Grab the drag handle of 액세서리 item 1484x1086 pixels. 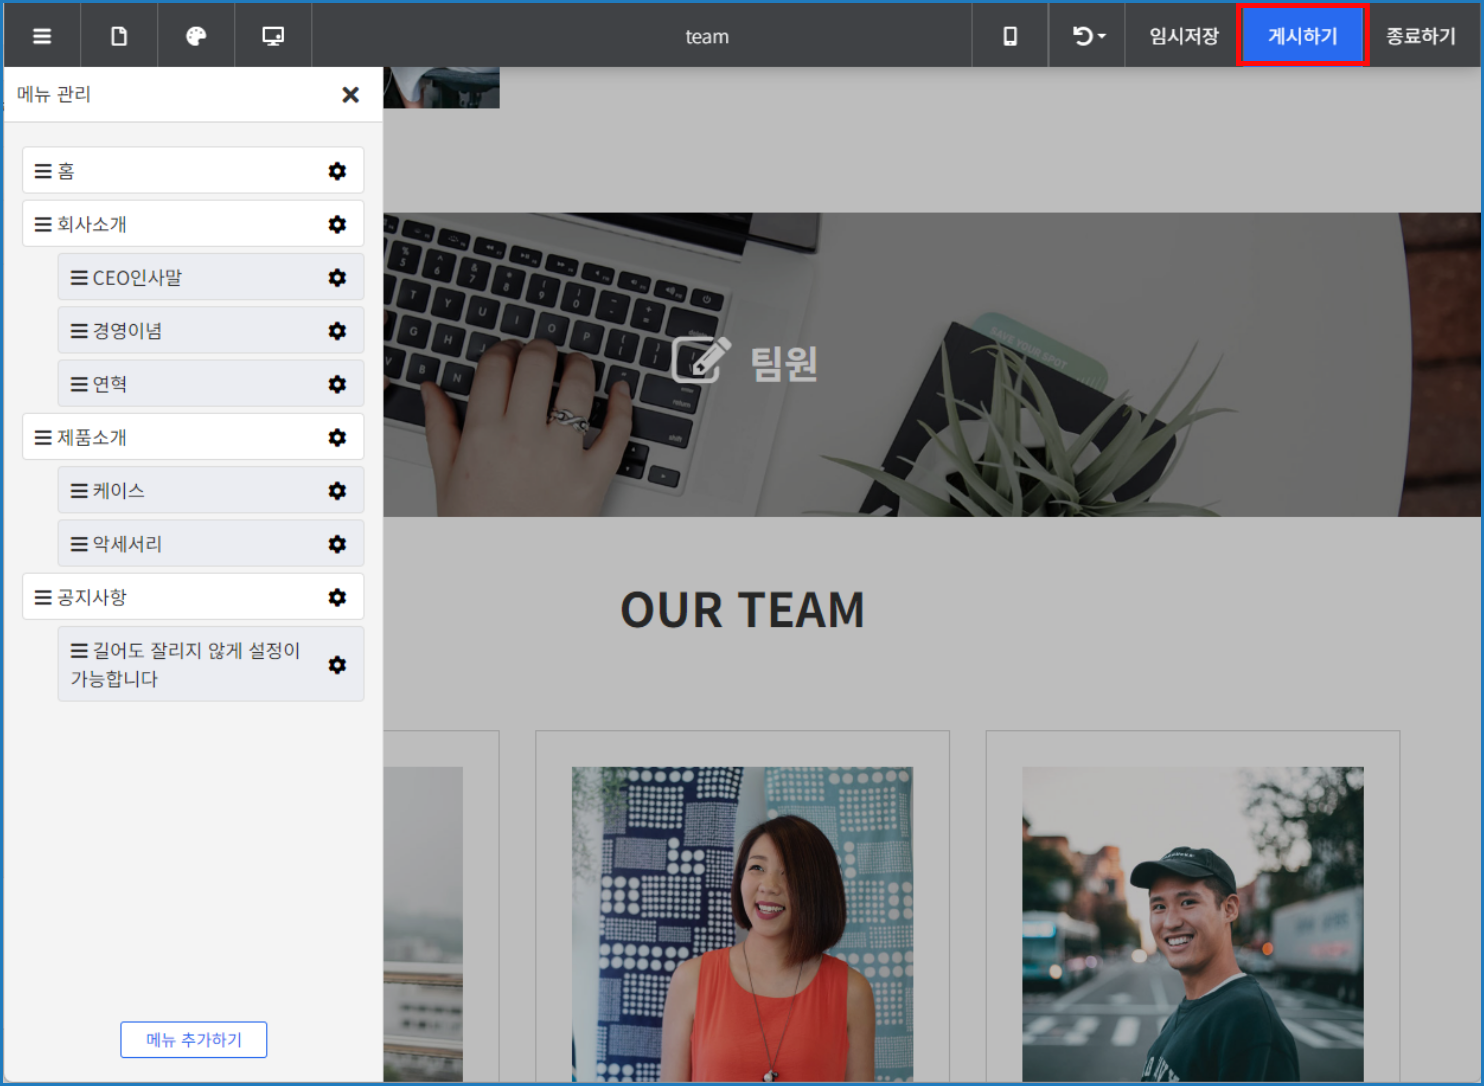[x=79, y=544]
